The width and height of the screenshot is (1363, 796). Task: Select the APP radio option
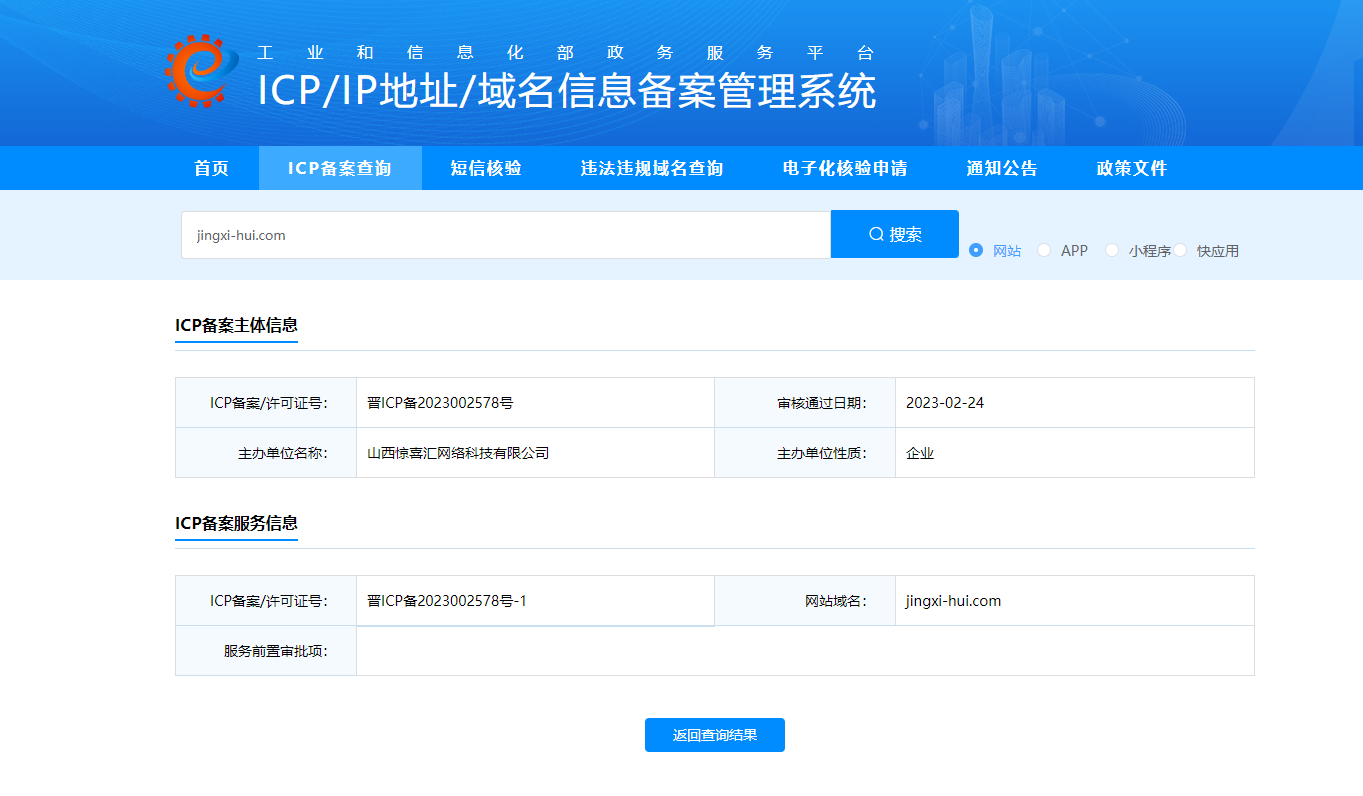point(1044,250)
